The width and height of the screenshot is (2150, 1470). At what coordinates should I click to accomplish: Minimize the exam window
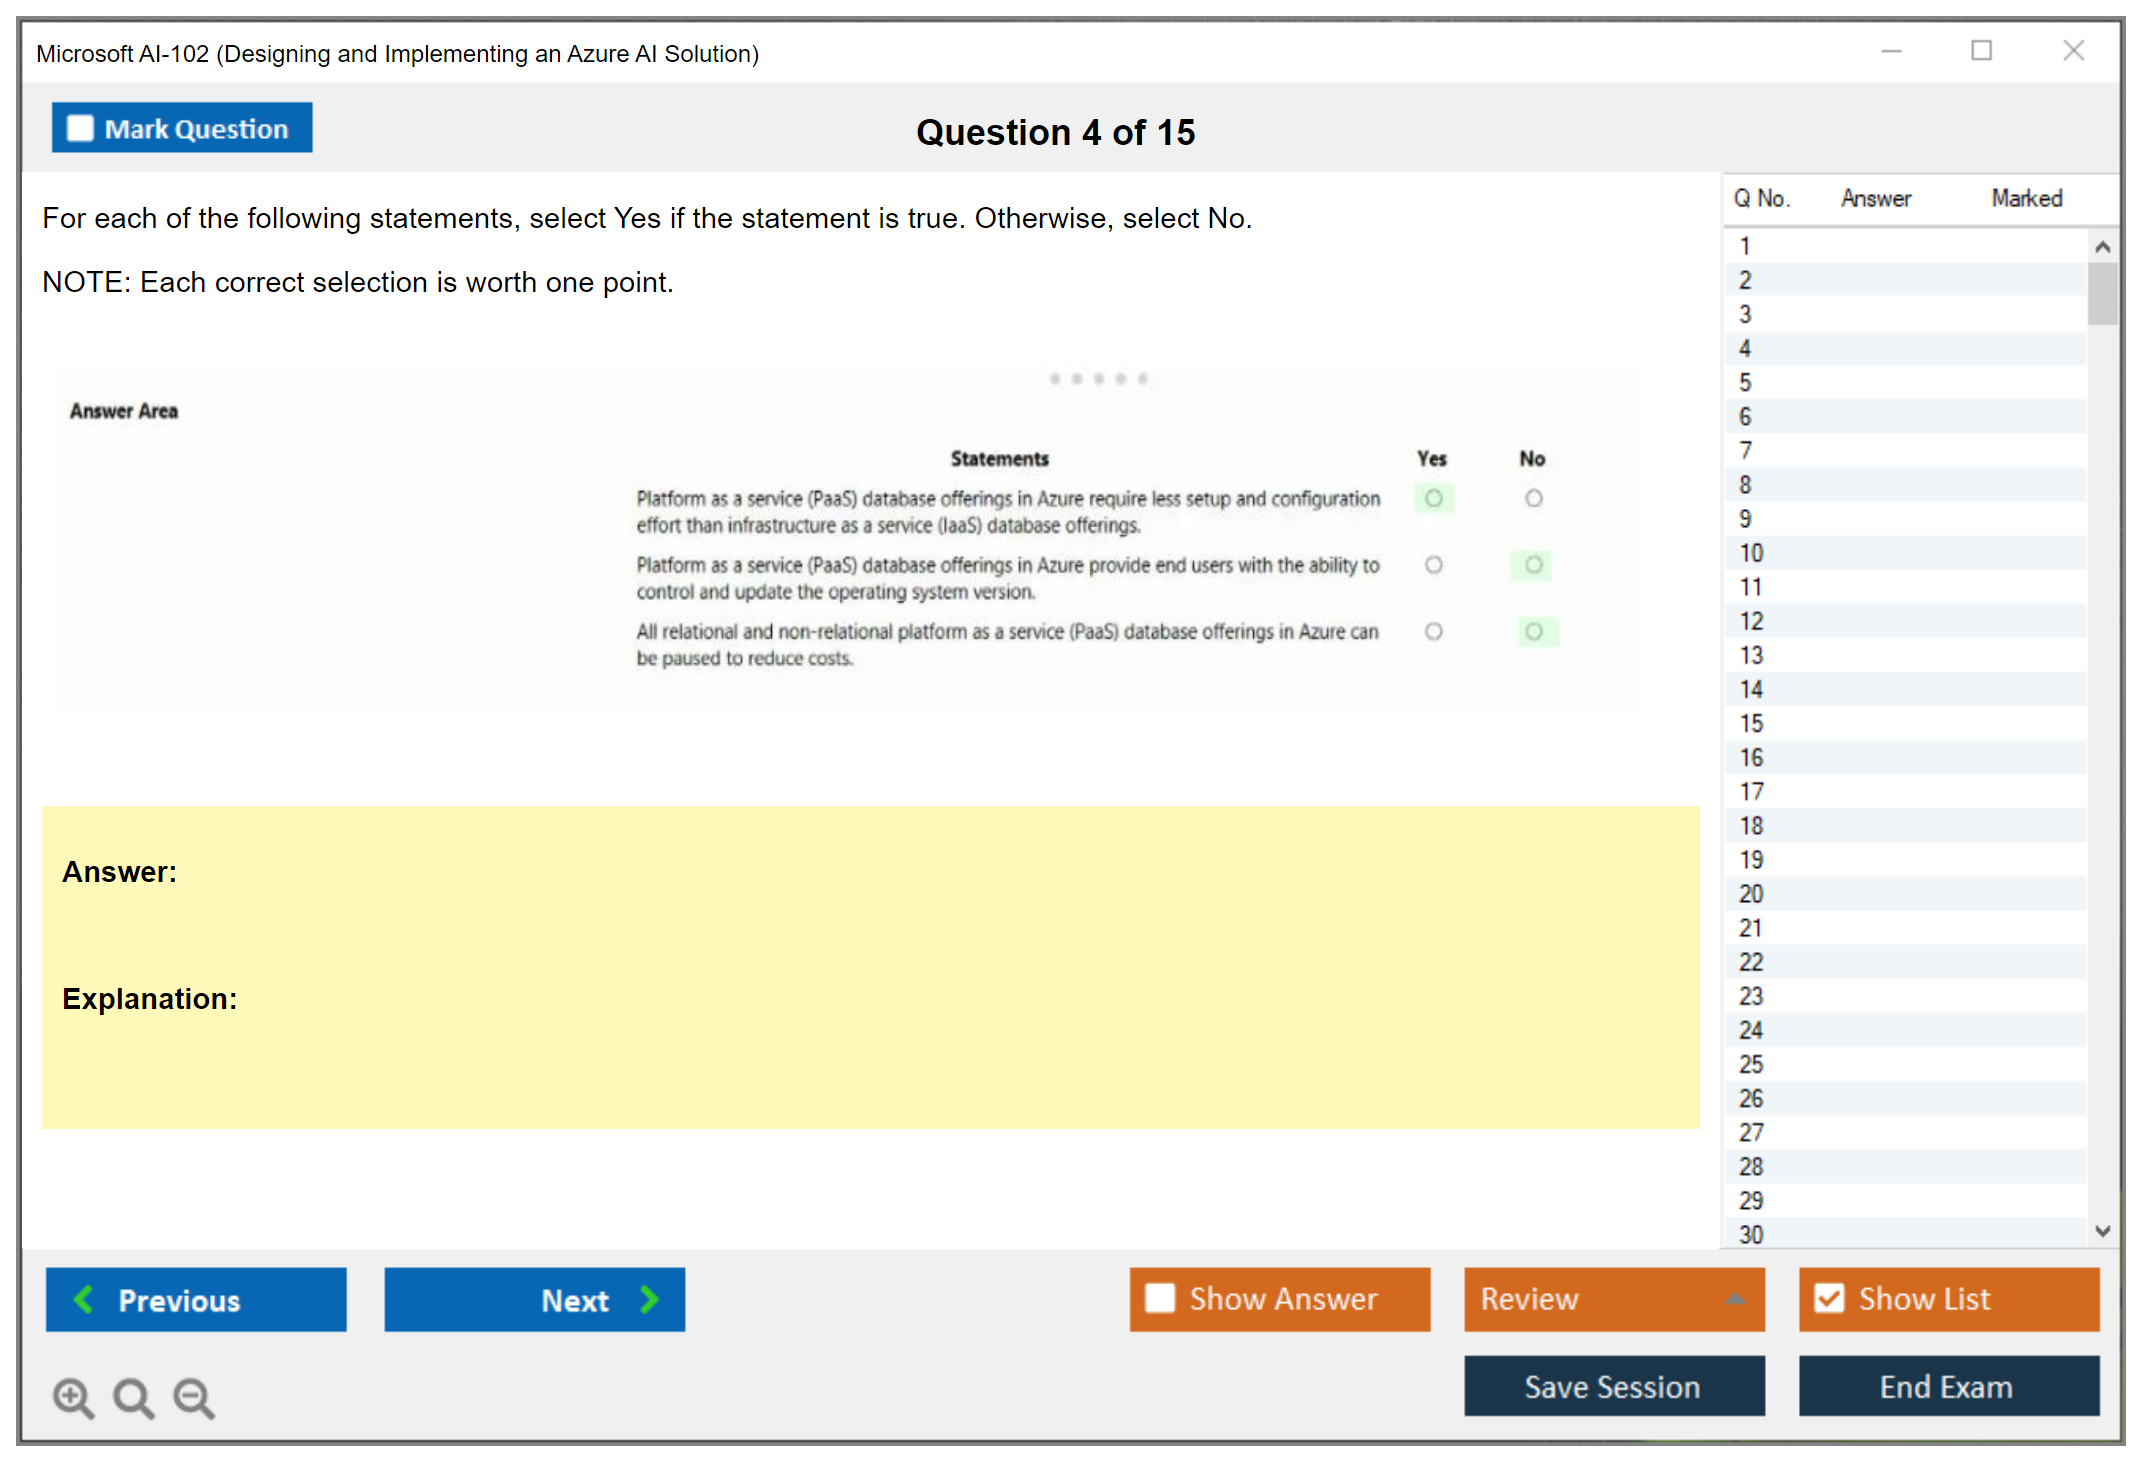[x=1891, y=51]
